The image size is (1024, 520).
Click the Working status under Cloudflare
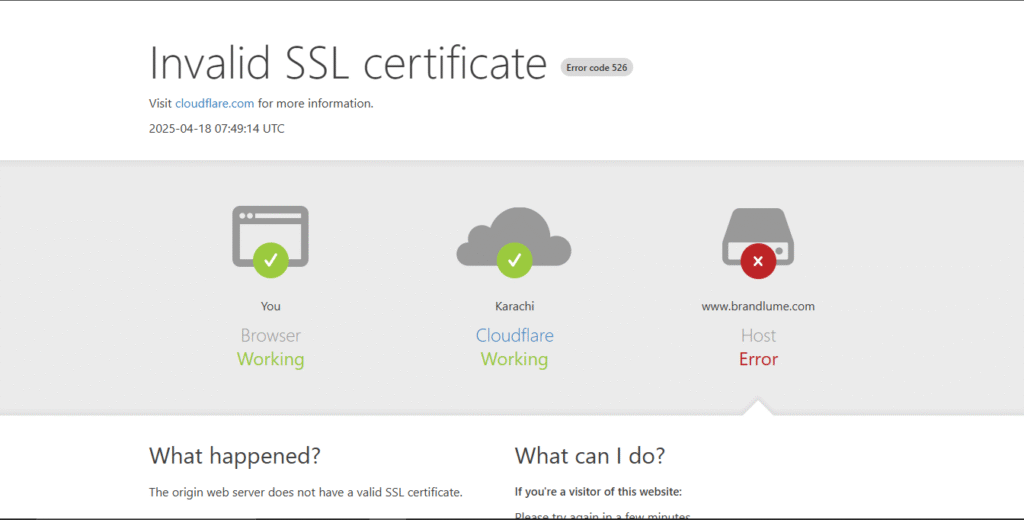point(514,359)
